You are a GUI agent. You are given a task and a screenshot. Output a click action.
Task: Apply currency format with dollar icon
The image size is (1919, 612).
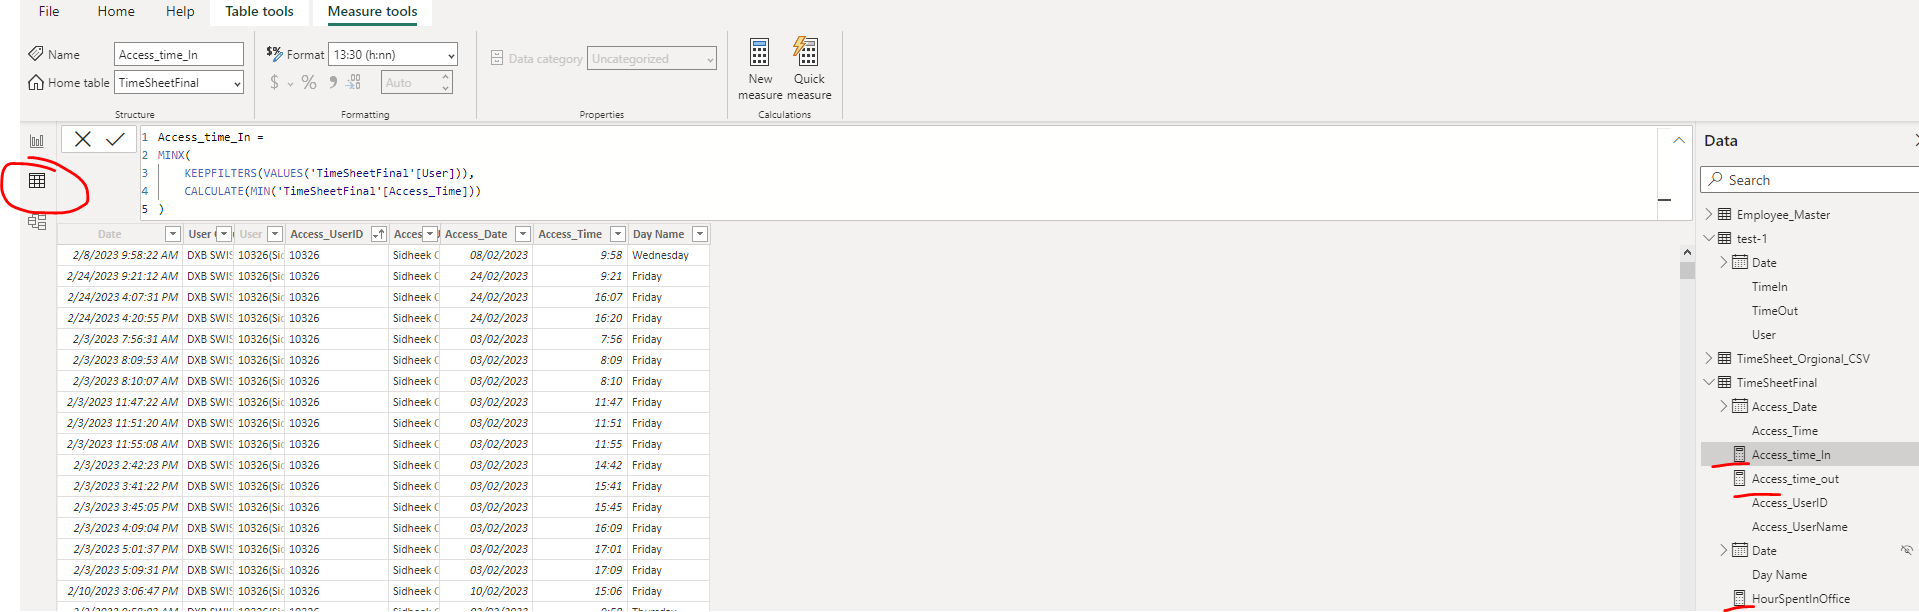tap(275, 83)
